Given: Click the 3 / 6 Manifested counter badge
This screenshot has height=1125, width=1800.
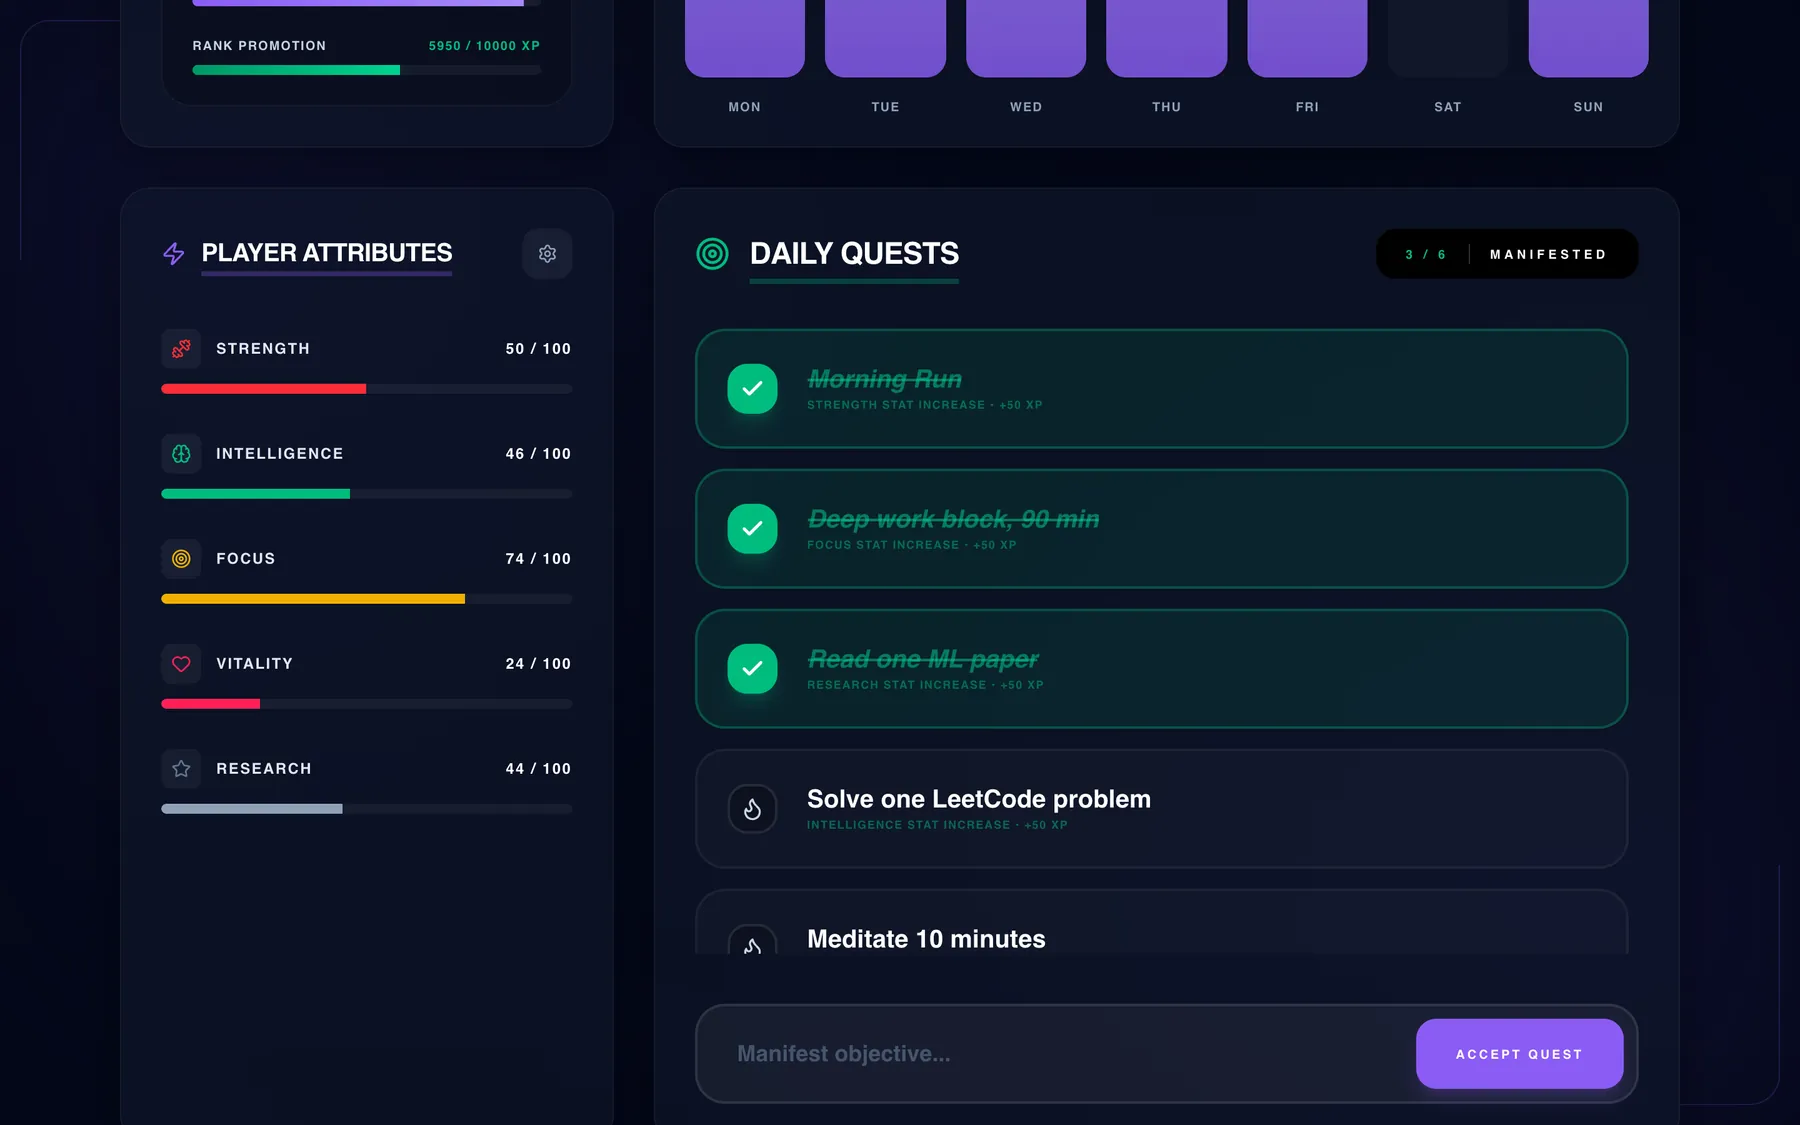Looking at the screenshot, I should click(1507, 254).
